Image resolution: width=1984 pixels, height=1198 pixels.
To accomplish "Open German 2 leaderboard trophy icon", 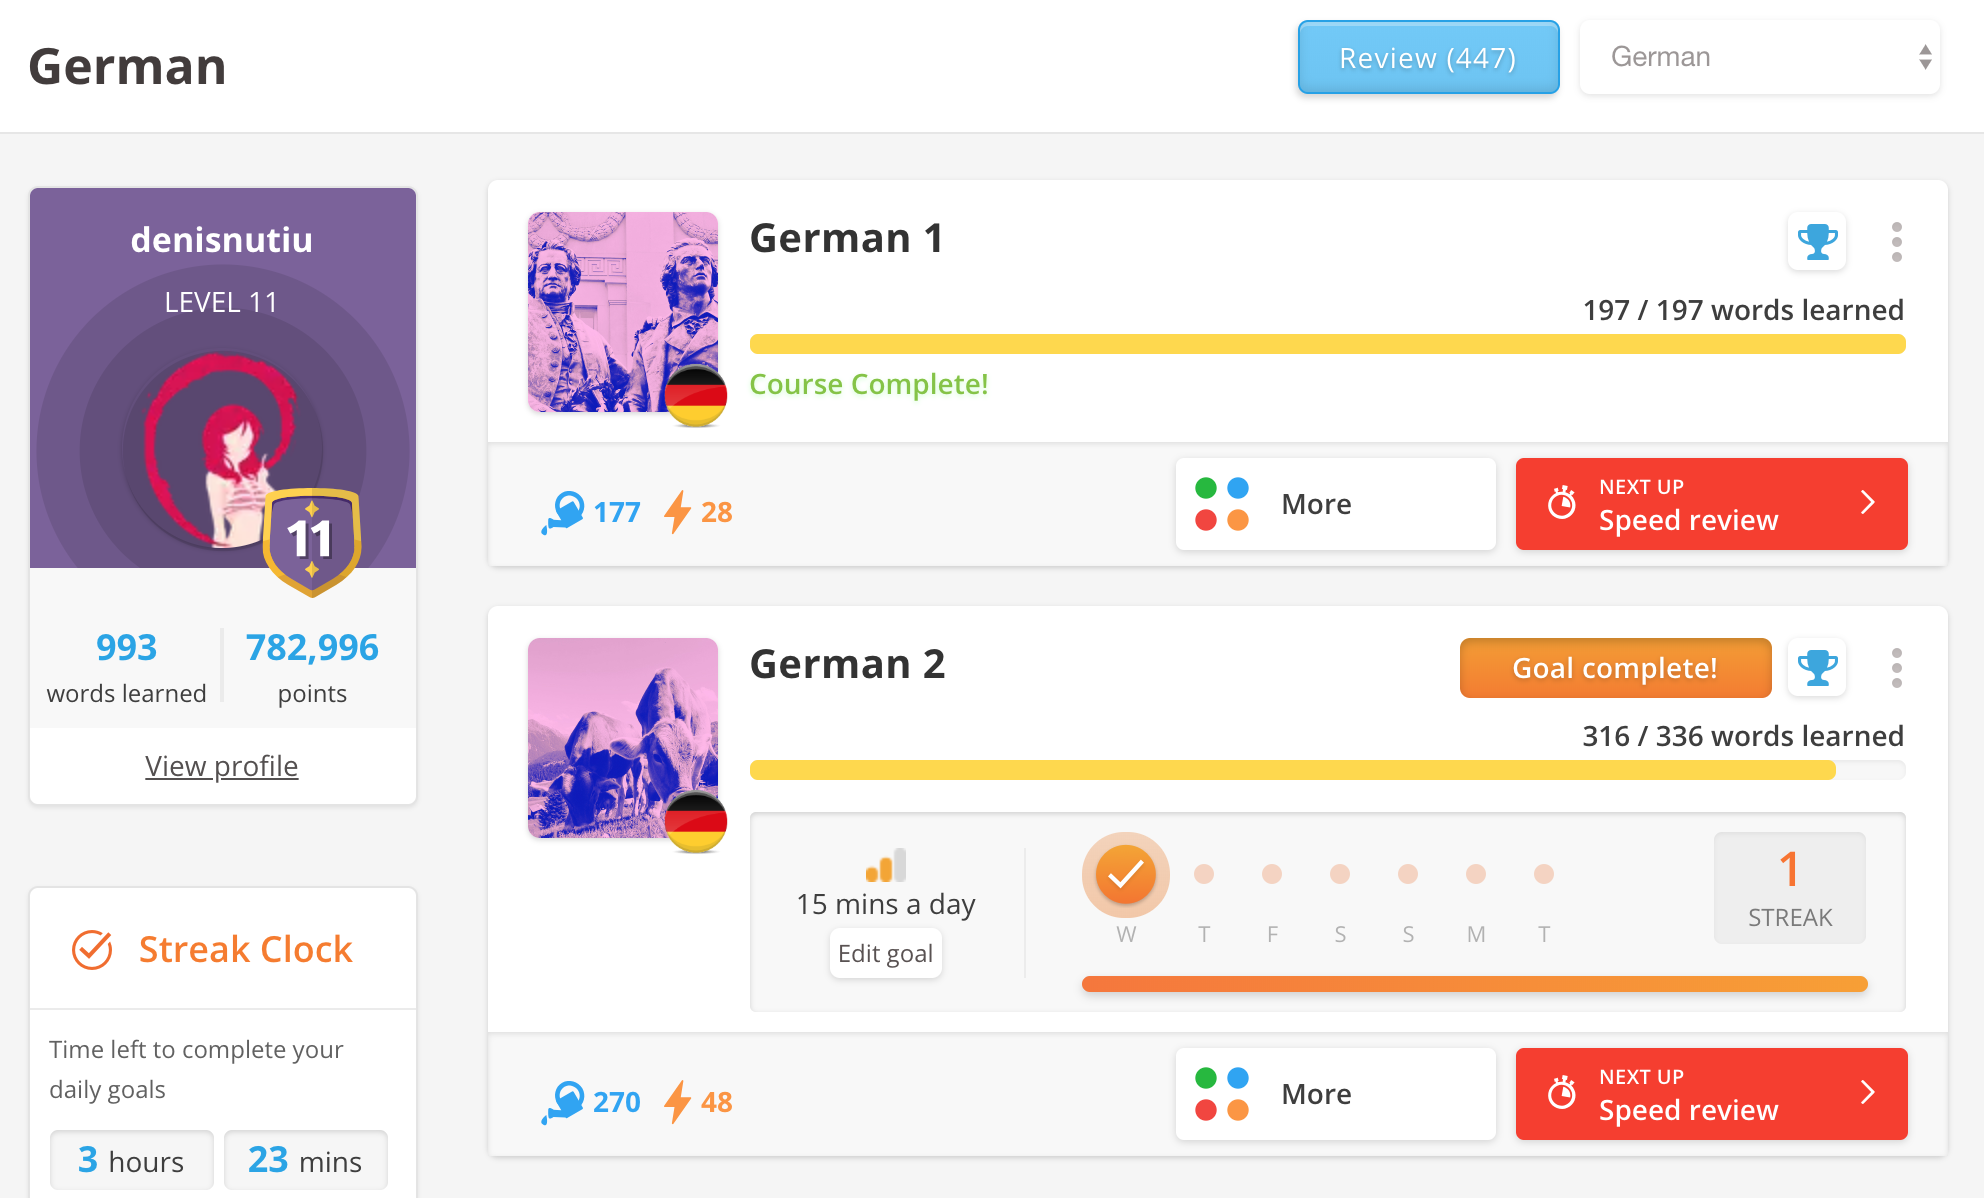I will (1816, 667).
